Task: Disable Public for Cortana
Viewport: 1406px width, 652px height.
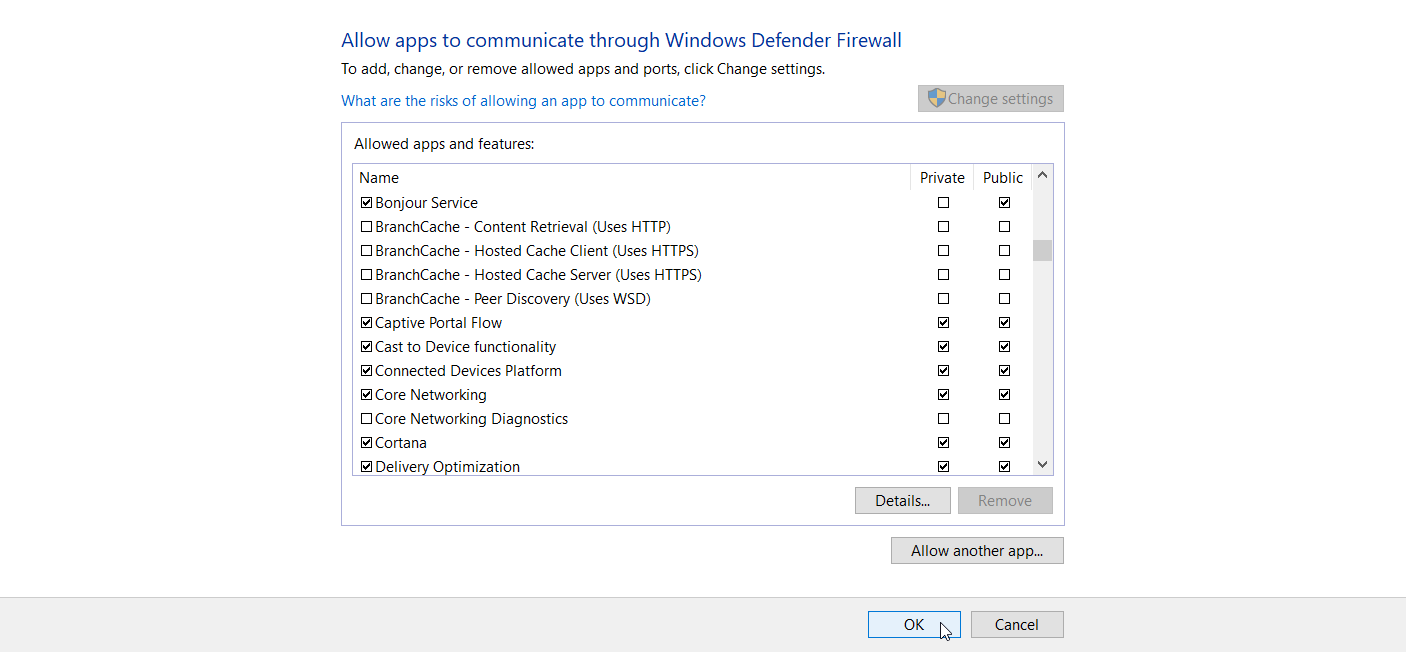Action: (1004, 443)
